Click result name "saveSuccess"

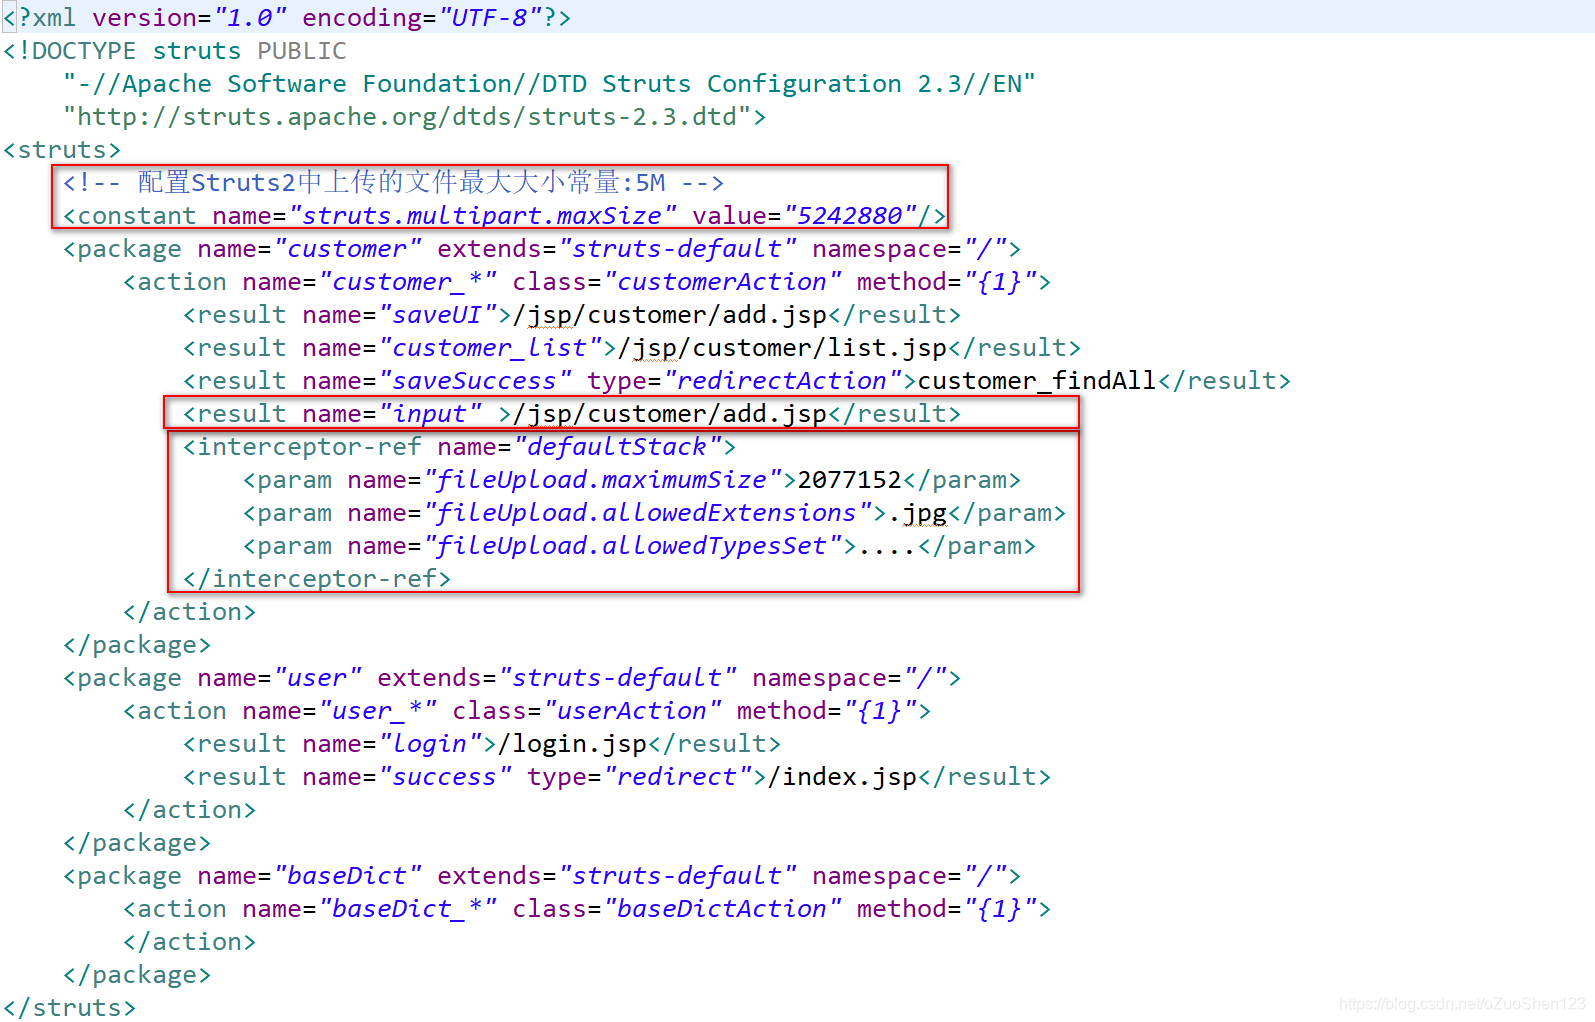pyautogui.click(x=475, y=381)
